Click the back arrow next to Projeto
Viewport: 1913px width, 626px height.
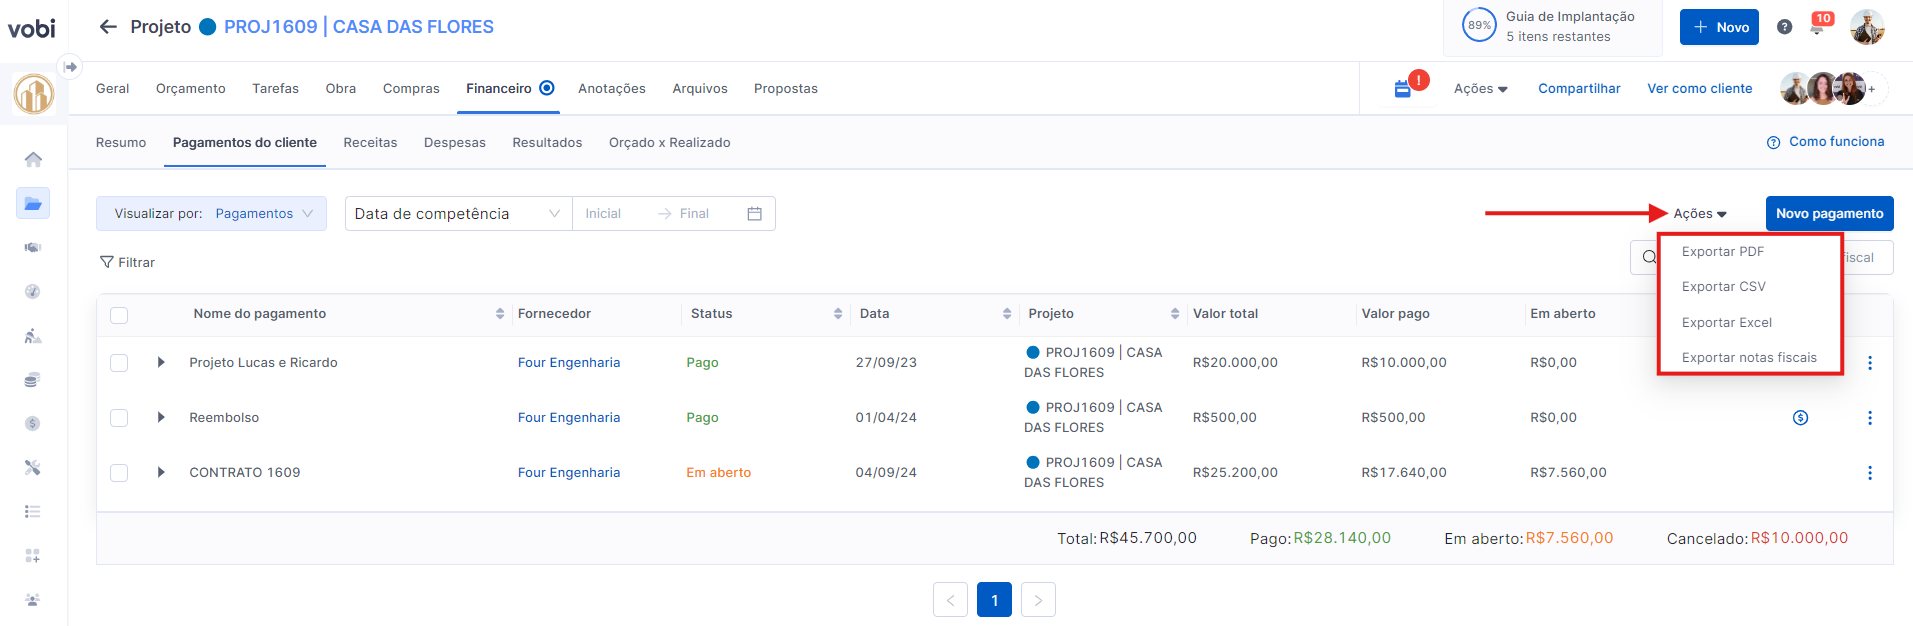point(108,27)
